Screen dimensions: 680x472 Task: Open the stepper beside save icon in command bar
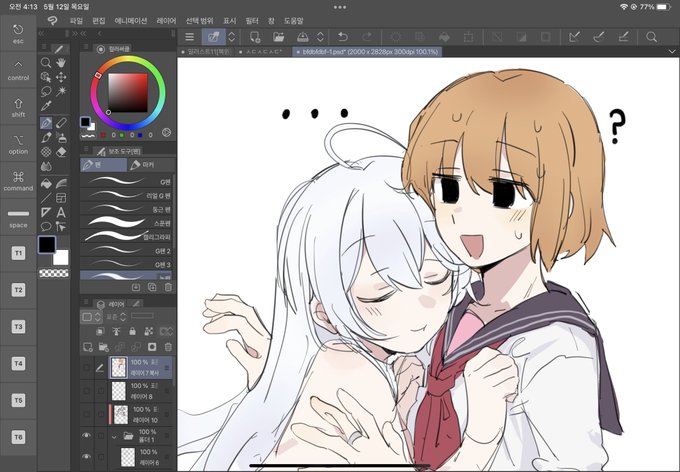[x=320, y=37]
